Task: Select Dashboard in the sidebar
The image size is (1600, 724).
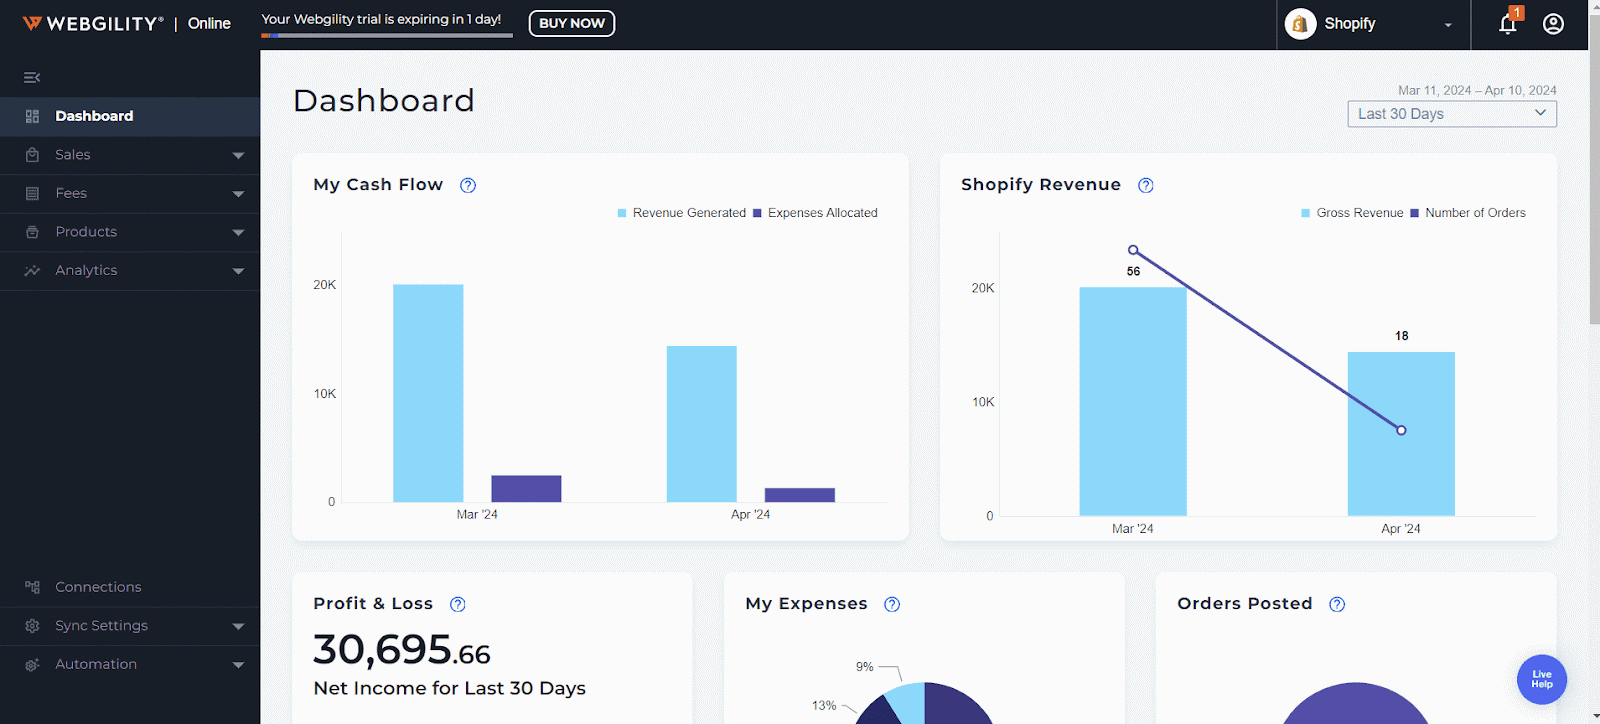Action: 94,116
